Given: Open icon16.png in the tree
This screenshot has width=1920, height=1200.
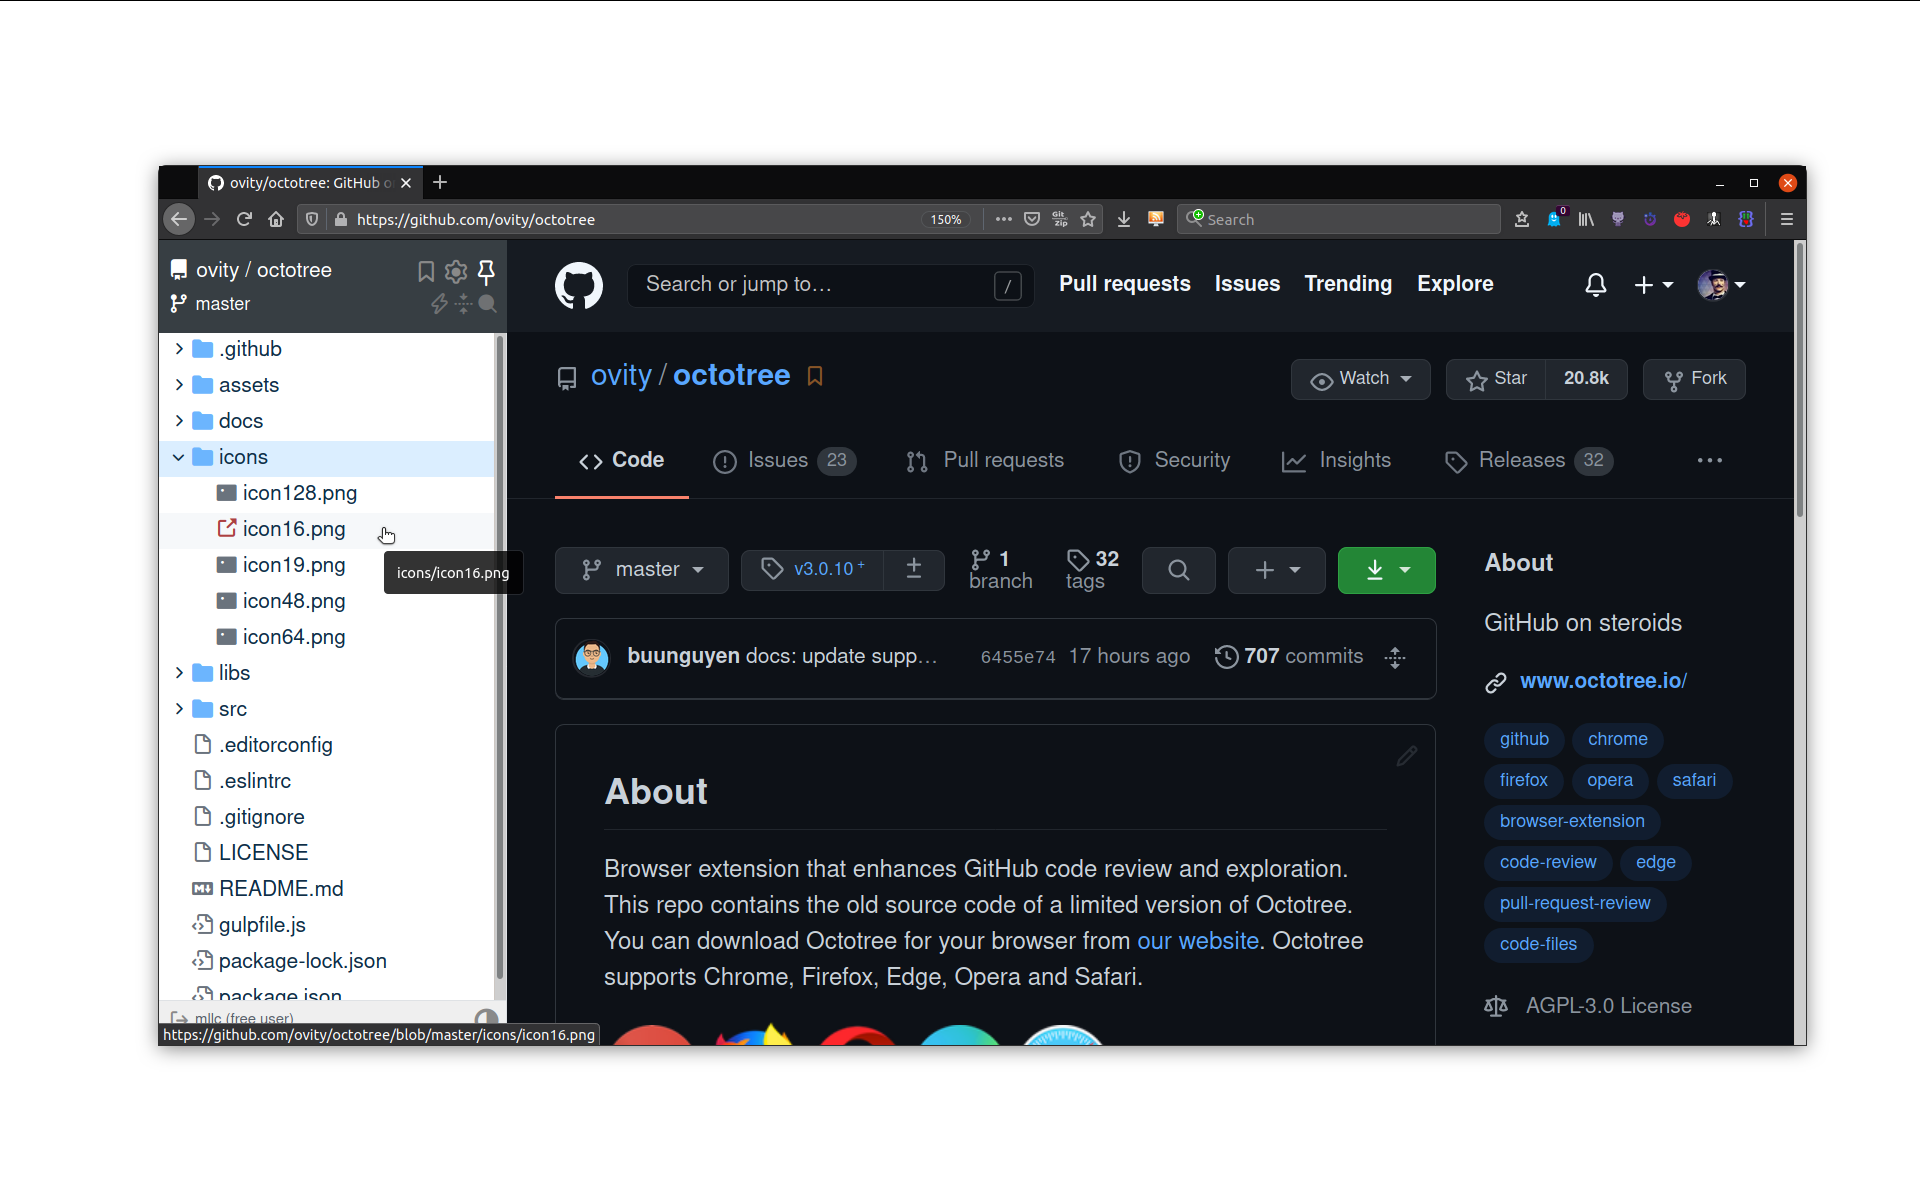Looking at the screenshot, I should [x=294, y=529].
